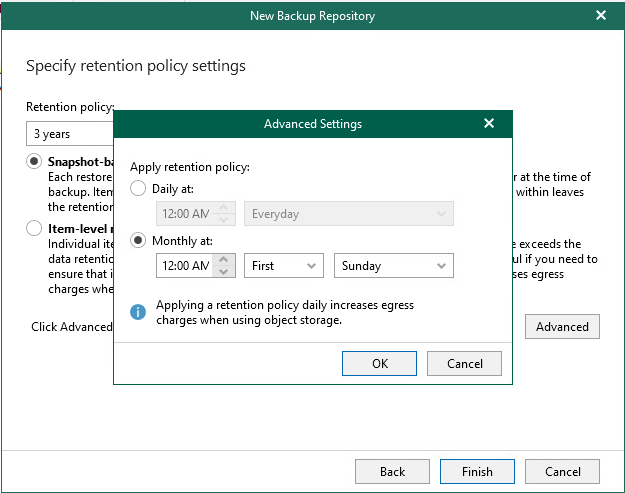Screen dimensions: 625x493
Task: Click the Specify retention policy settings heading
Action: [136, 66]
